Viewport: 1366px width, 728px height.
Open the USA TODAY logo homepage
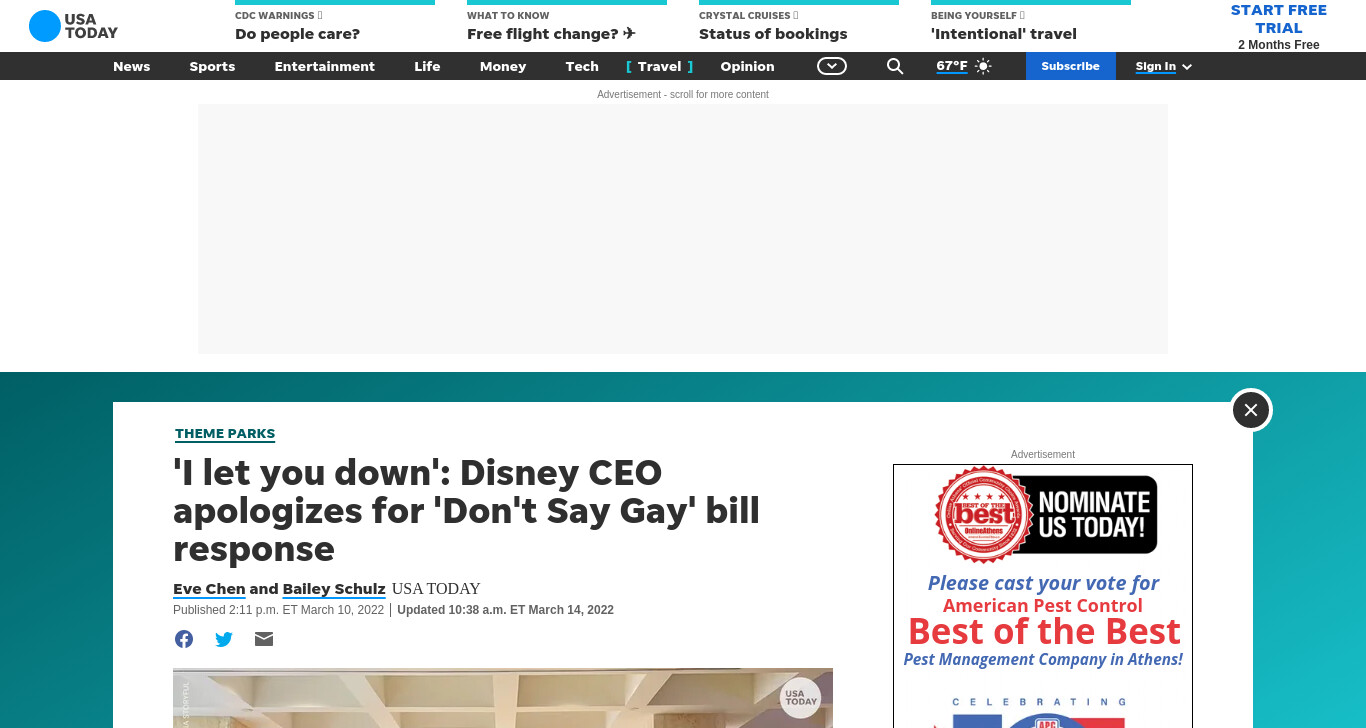point(73,26)
